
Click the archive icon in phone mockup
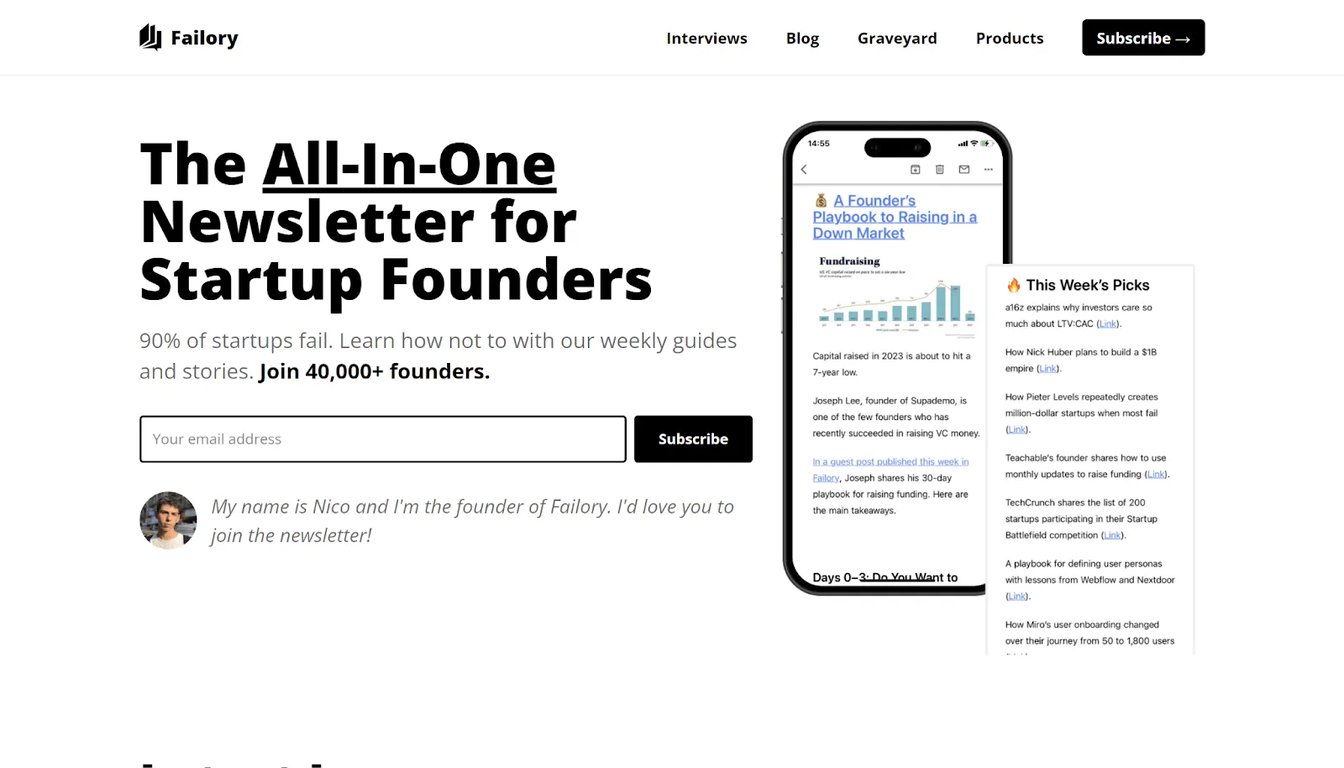point(915,170)
